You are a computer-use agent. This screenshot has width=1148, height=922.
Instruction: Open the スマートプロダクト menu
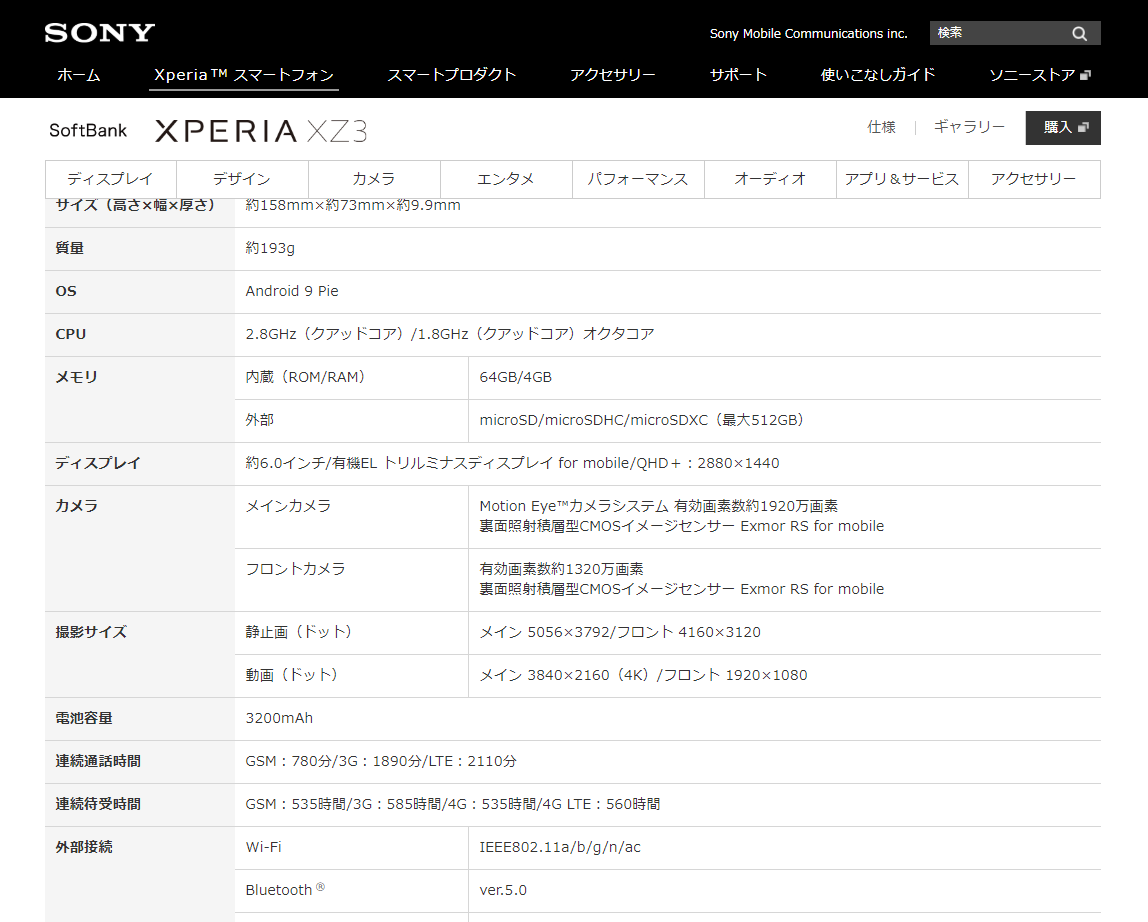click(452, 75)
